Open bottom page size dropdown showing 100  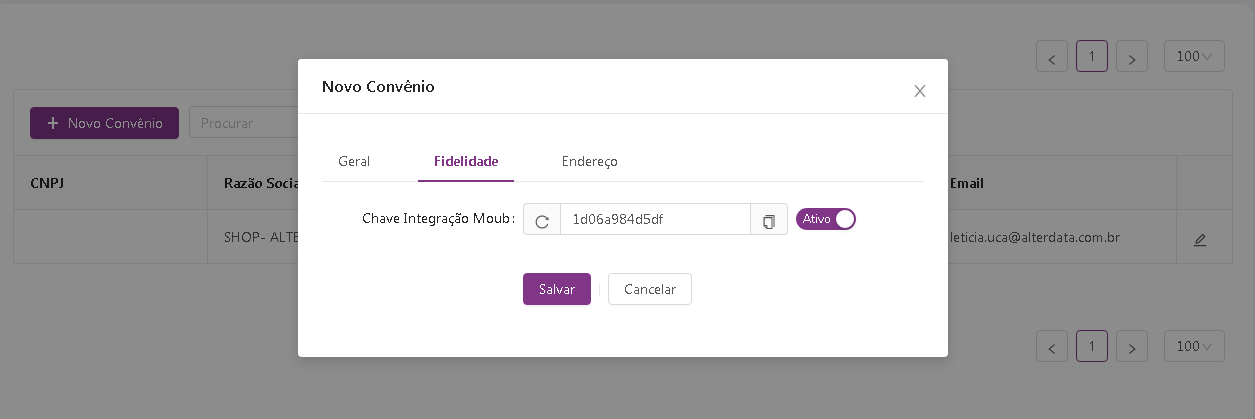coord(1194,347)
